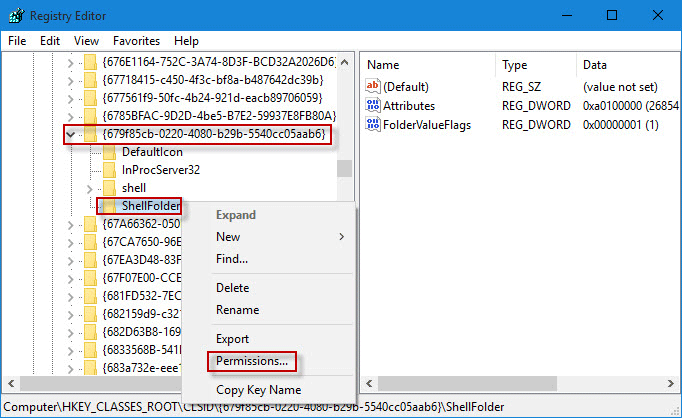Click the 0x00000001 (1) data cell
The image size is (682, 418).
pos(621,125)
